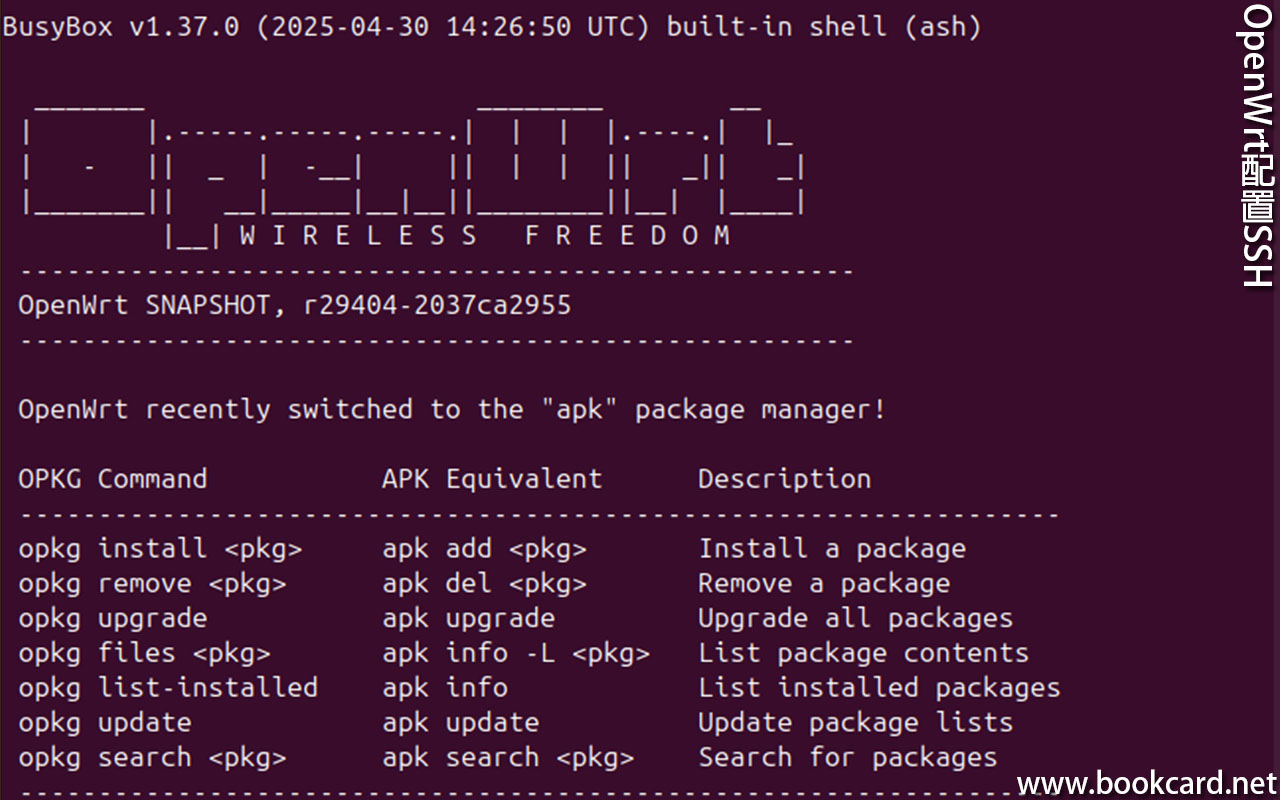Select the "opkg remove <pkg>" command text

click(x=152, y=584)
